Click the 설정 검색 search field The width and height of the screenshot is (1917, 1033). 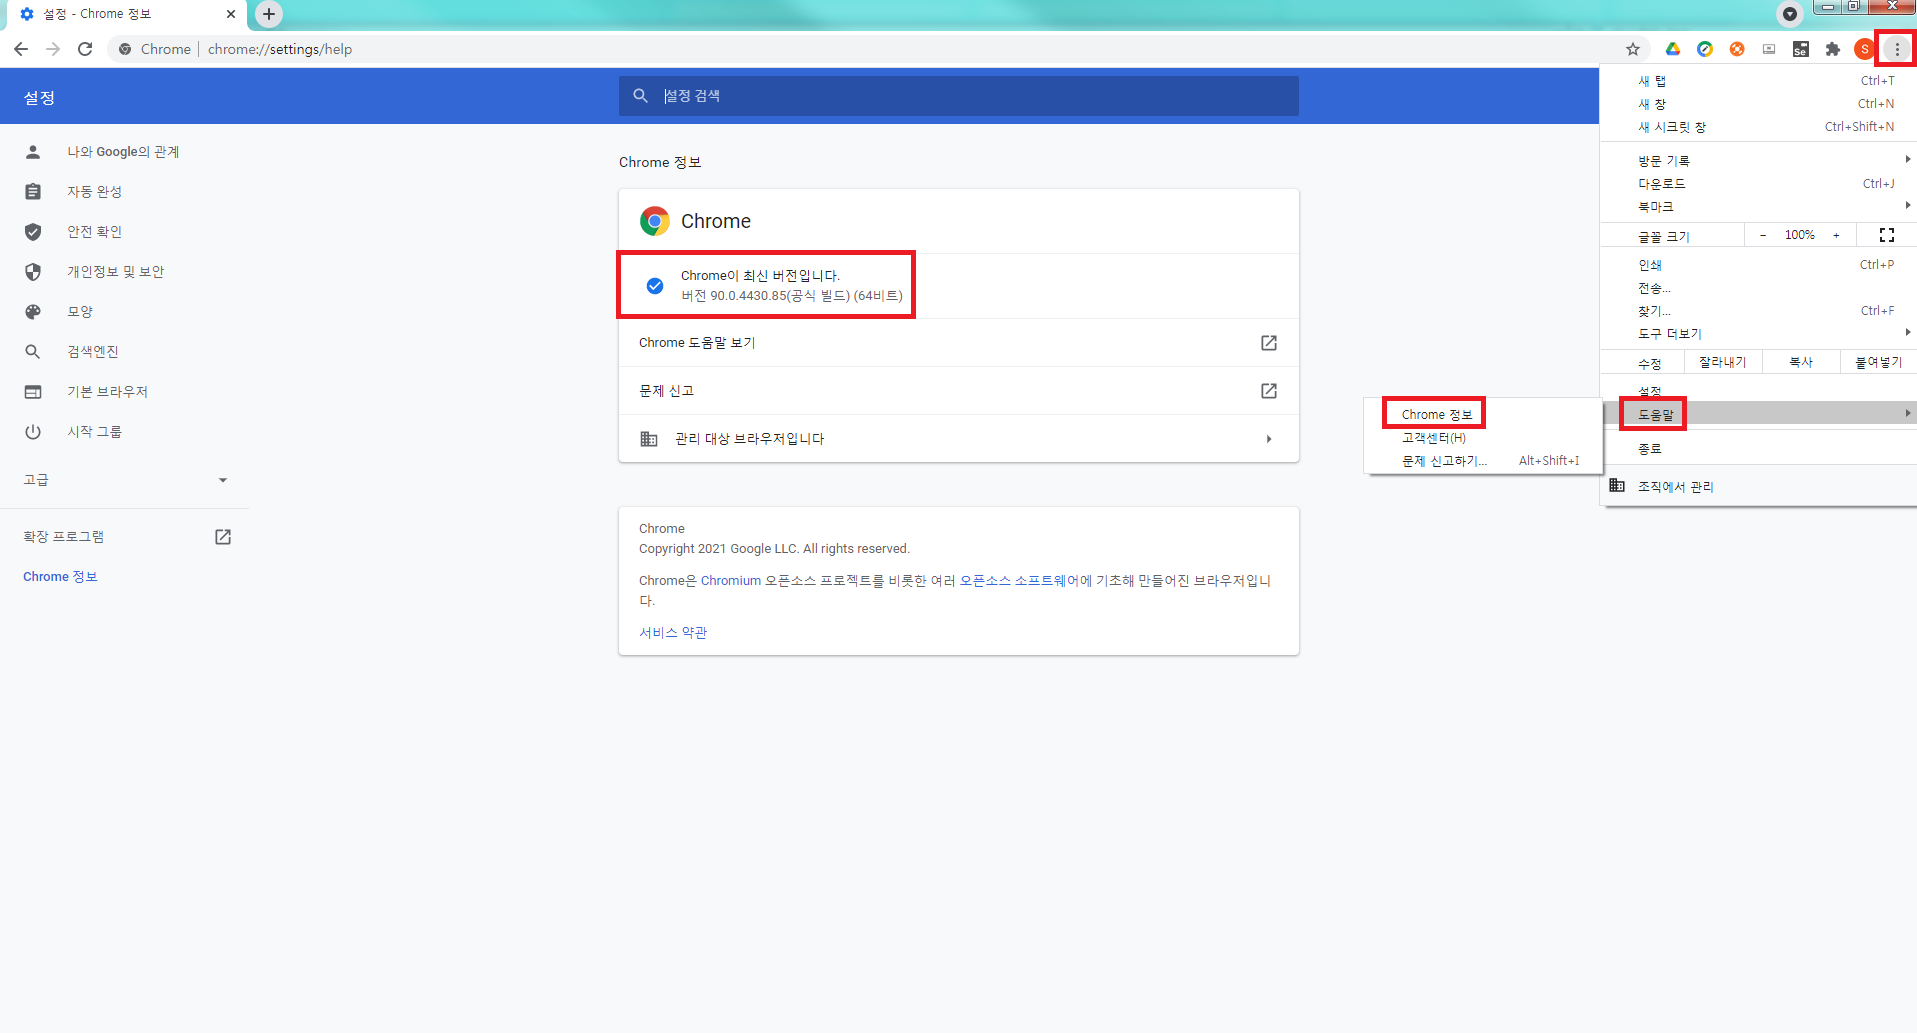click(x=958, y=96)
